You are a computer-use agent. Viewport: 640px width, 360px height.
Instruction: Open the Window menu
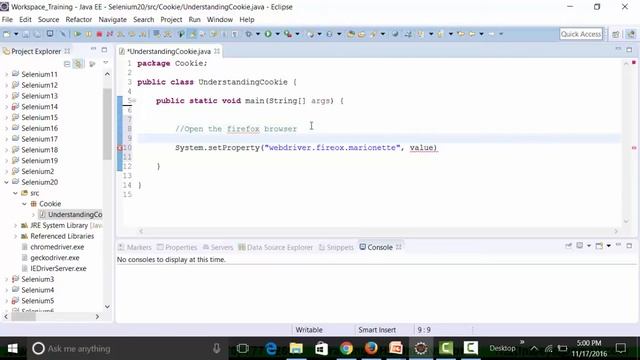[220, 20]
